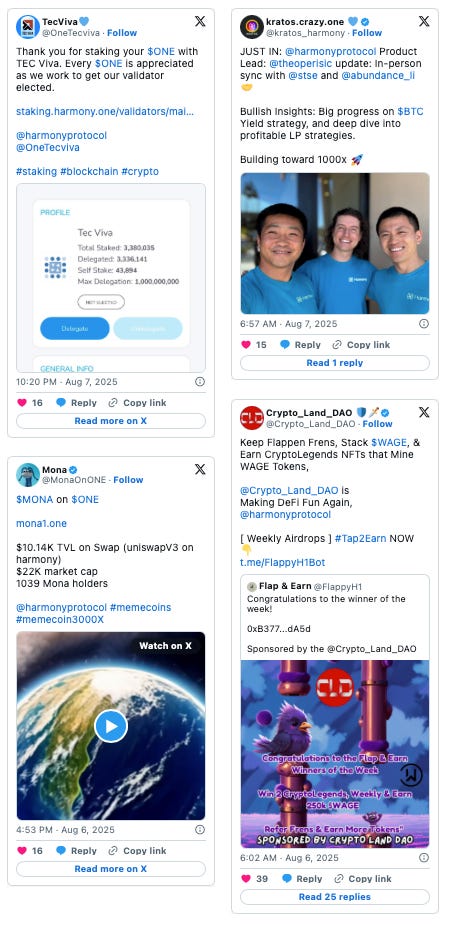Click Read 1 reply button
450x925 pixels.
pyautogui.click(x=334, y=363)
